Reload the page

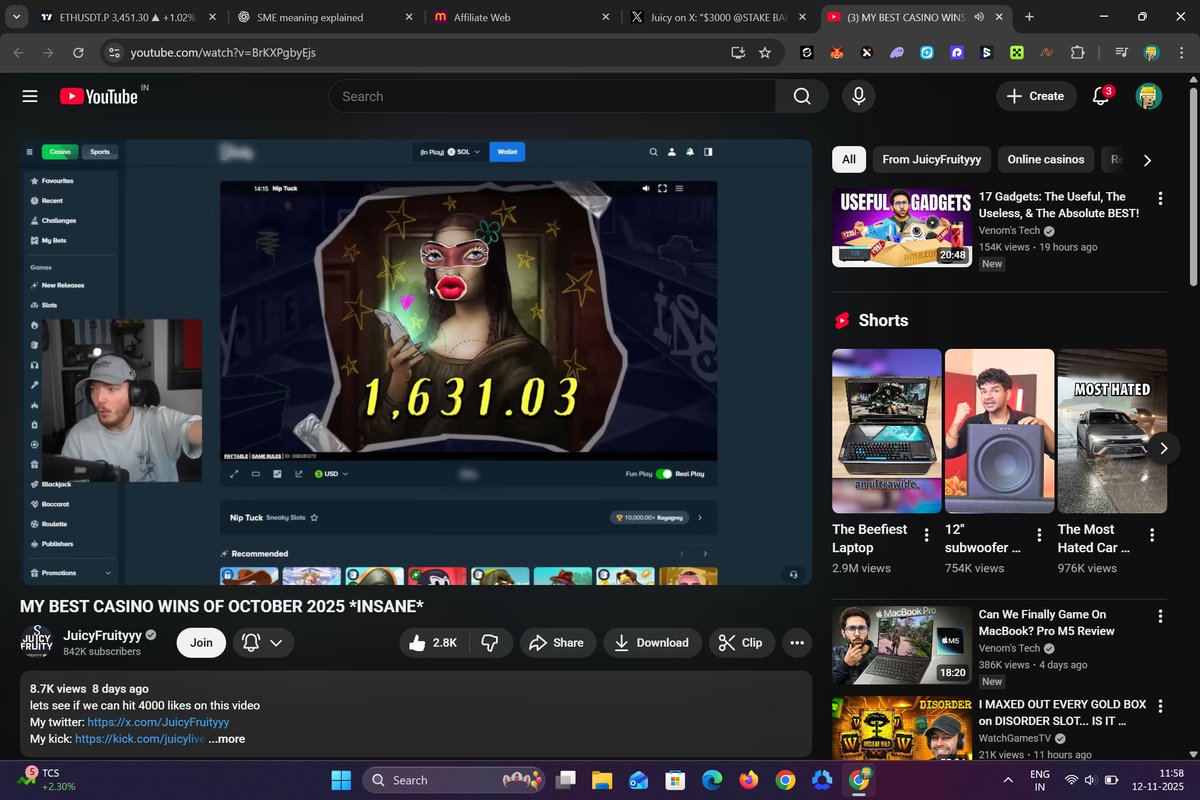coord(78,52)
